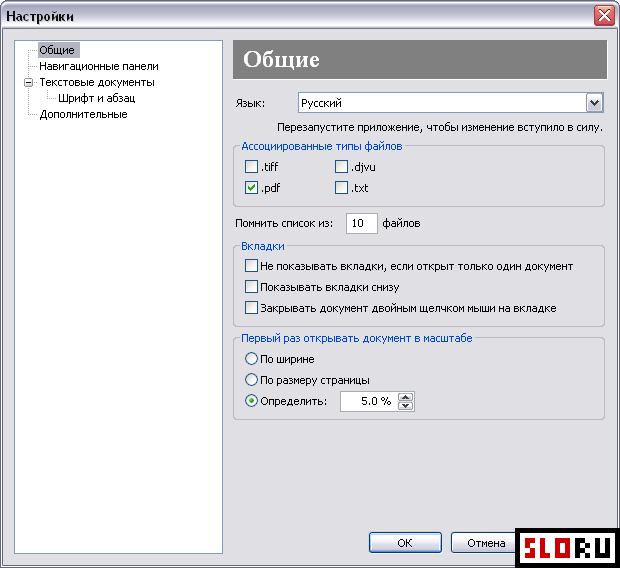Select По размеру страницы radio button

click(x=251, y=380)
